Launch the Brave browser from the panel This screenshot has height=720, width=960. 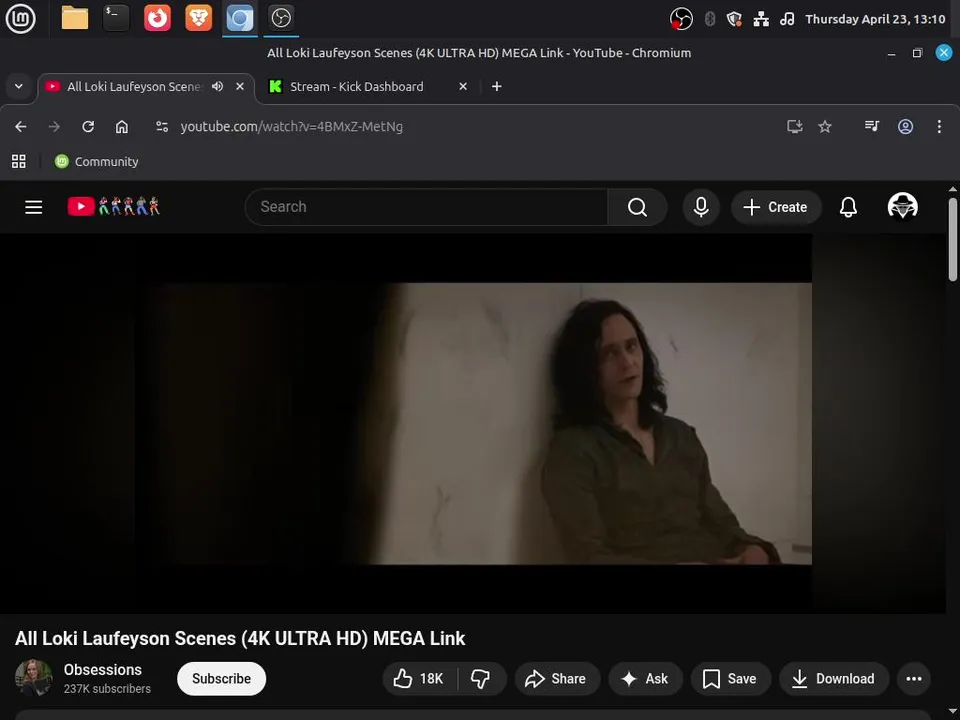198,18
